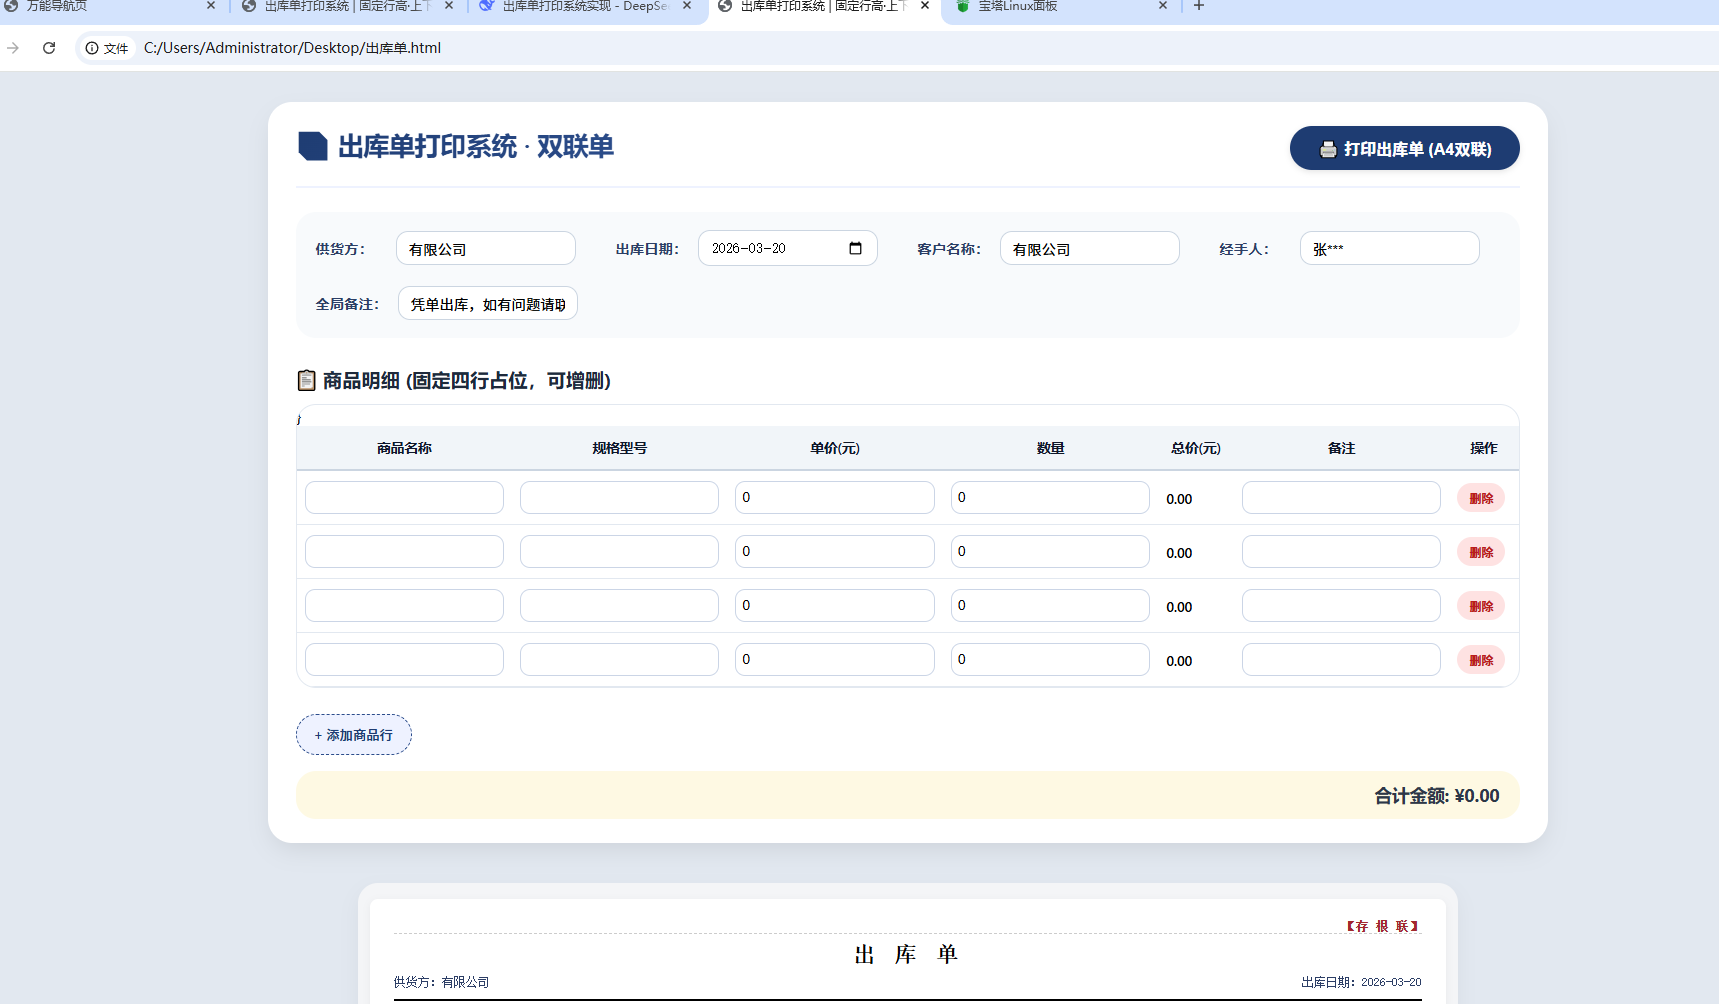This screenshot has height=1004, width=1719.
Task: Reload the page using the refresh icon
Action: [x=49, y=47]
